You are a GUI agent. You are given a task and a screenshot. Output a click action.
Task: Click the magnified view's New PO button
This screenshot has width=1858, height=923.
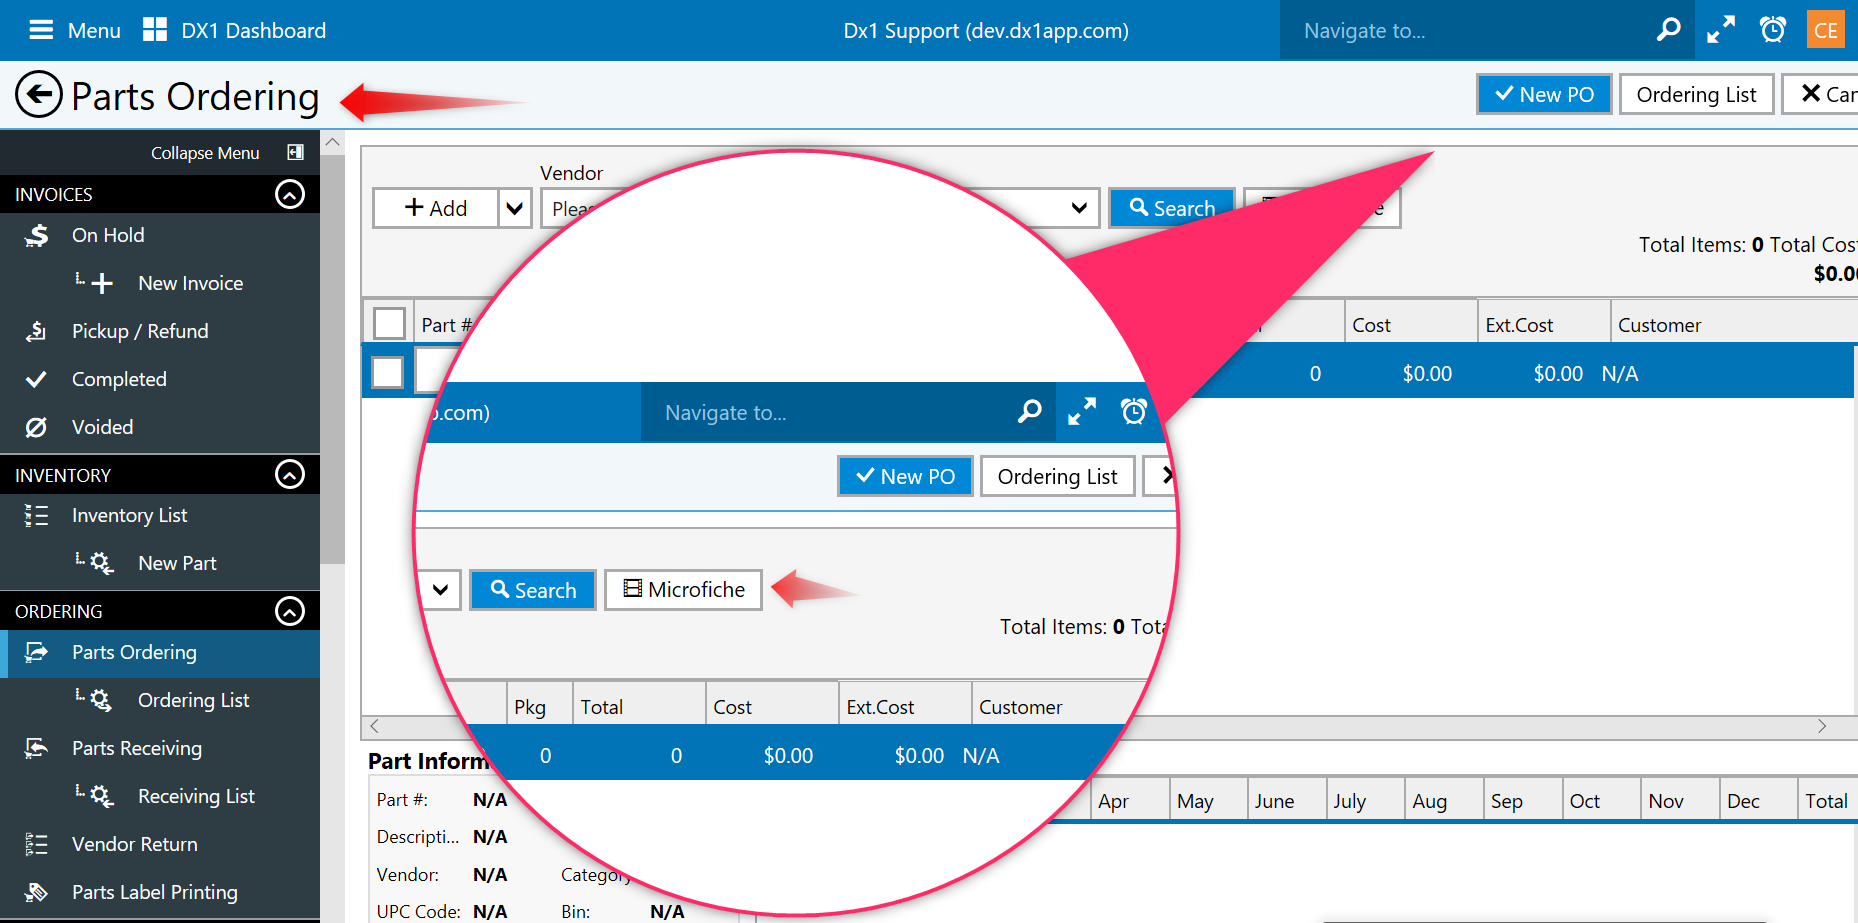(x=906, y=476)
